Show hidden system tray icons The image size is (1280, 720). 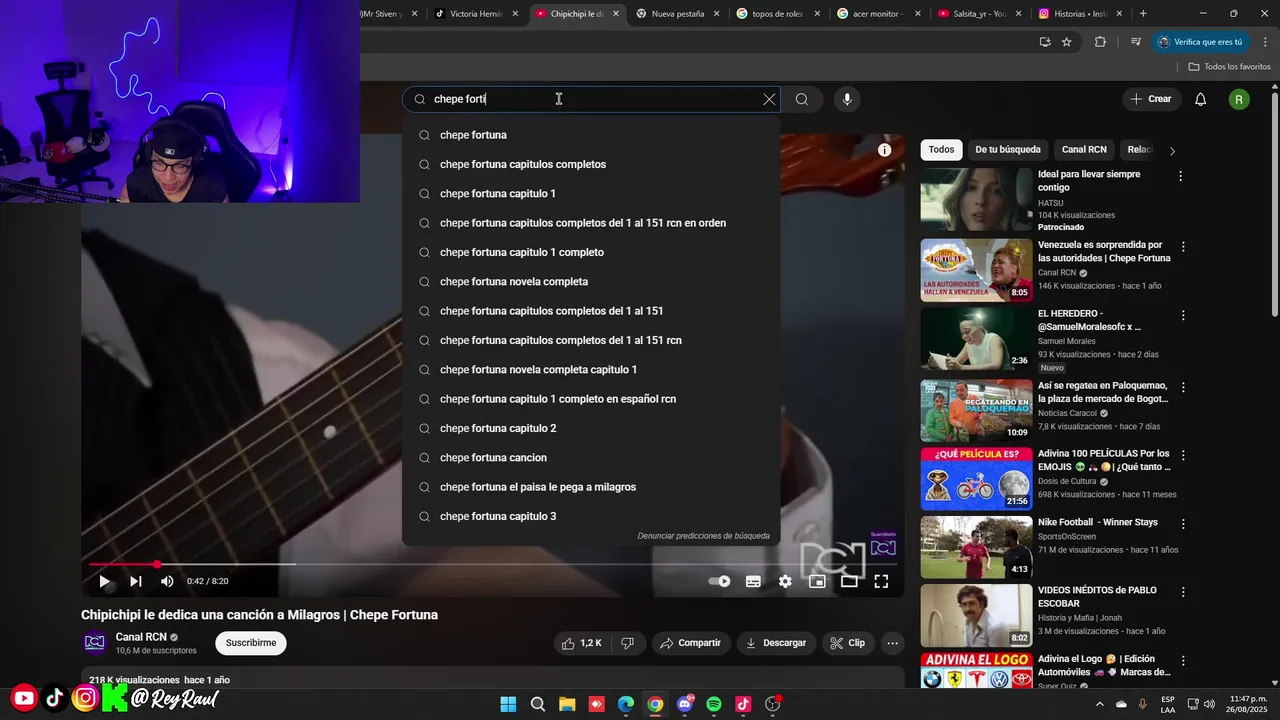click(1100, 704)
